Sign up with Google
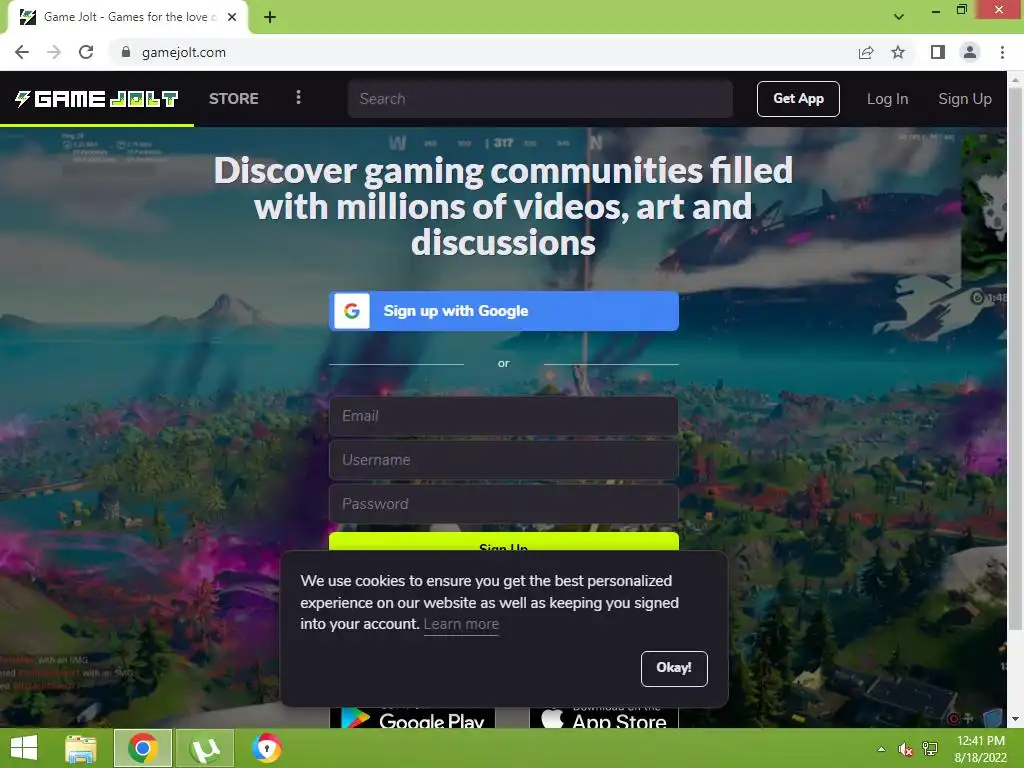Viewport: 1024px width, 768px height. (x=504, y=311)
